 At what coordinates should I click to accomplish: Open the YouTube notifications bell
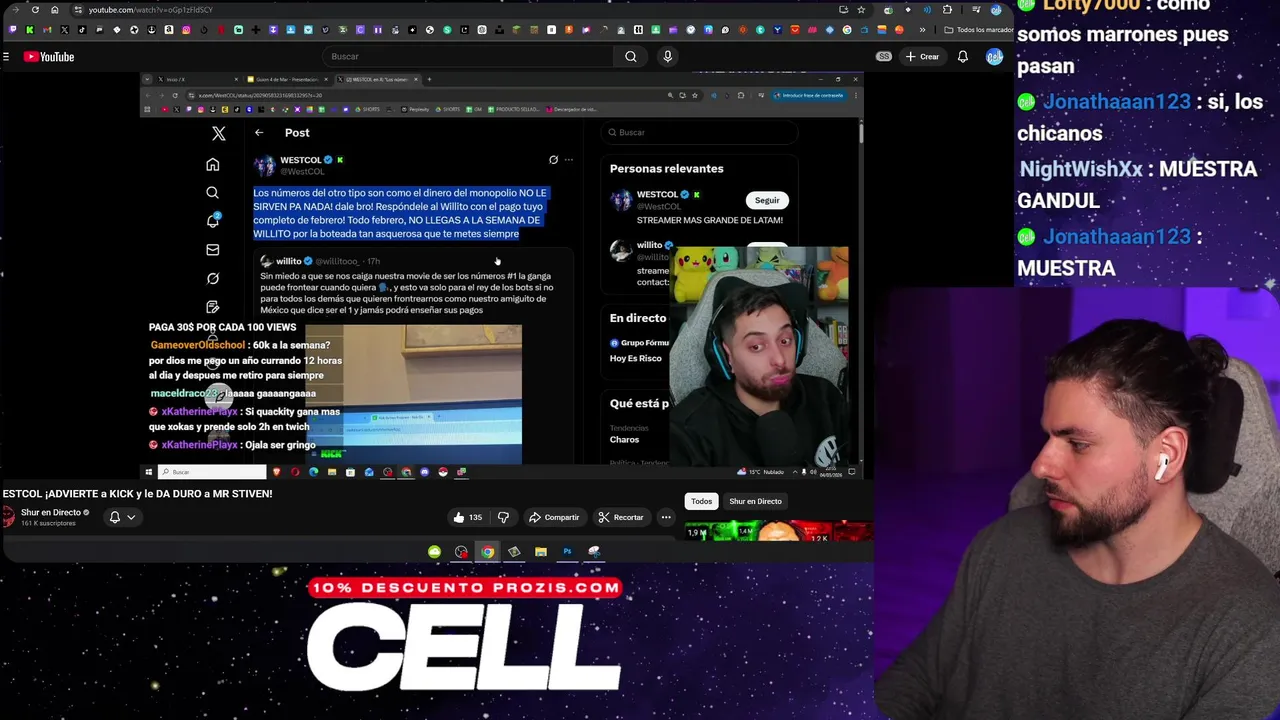click(x=963, y=57)
